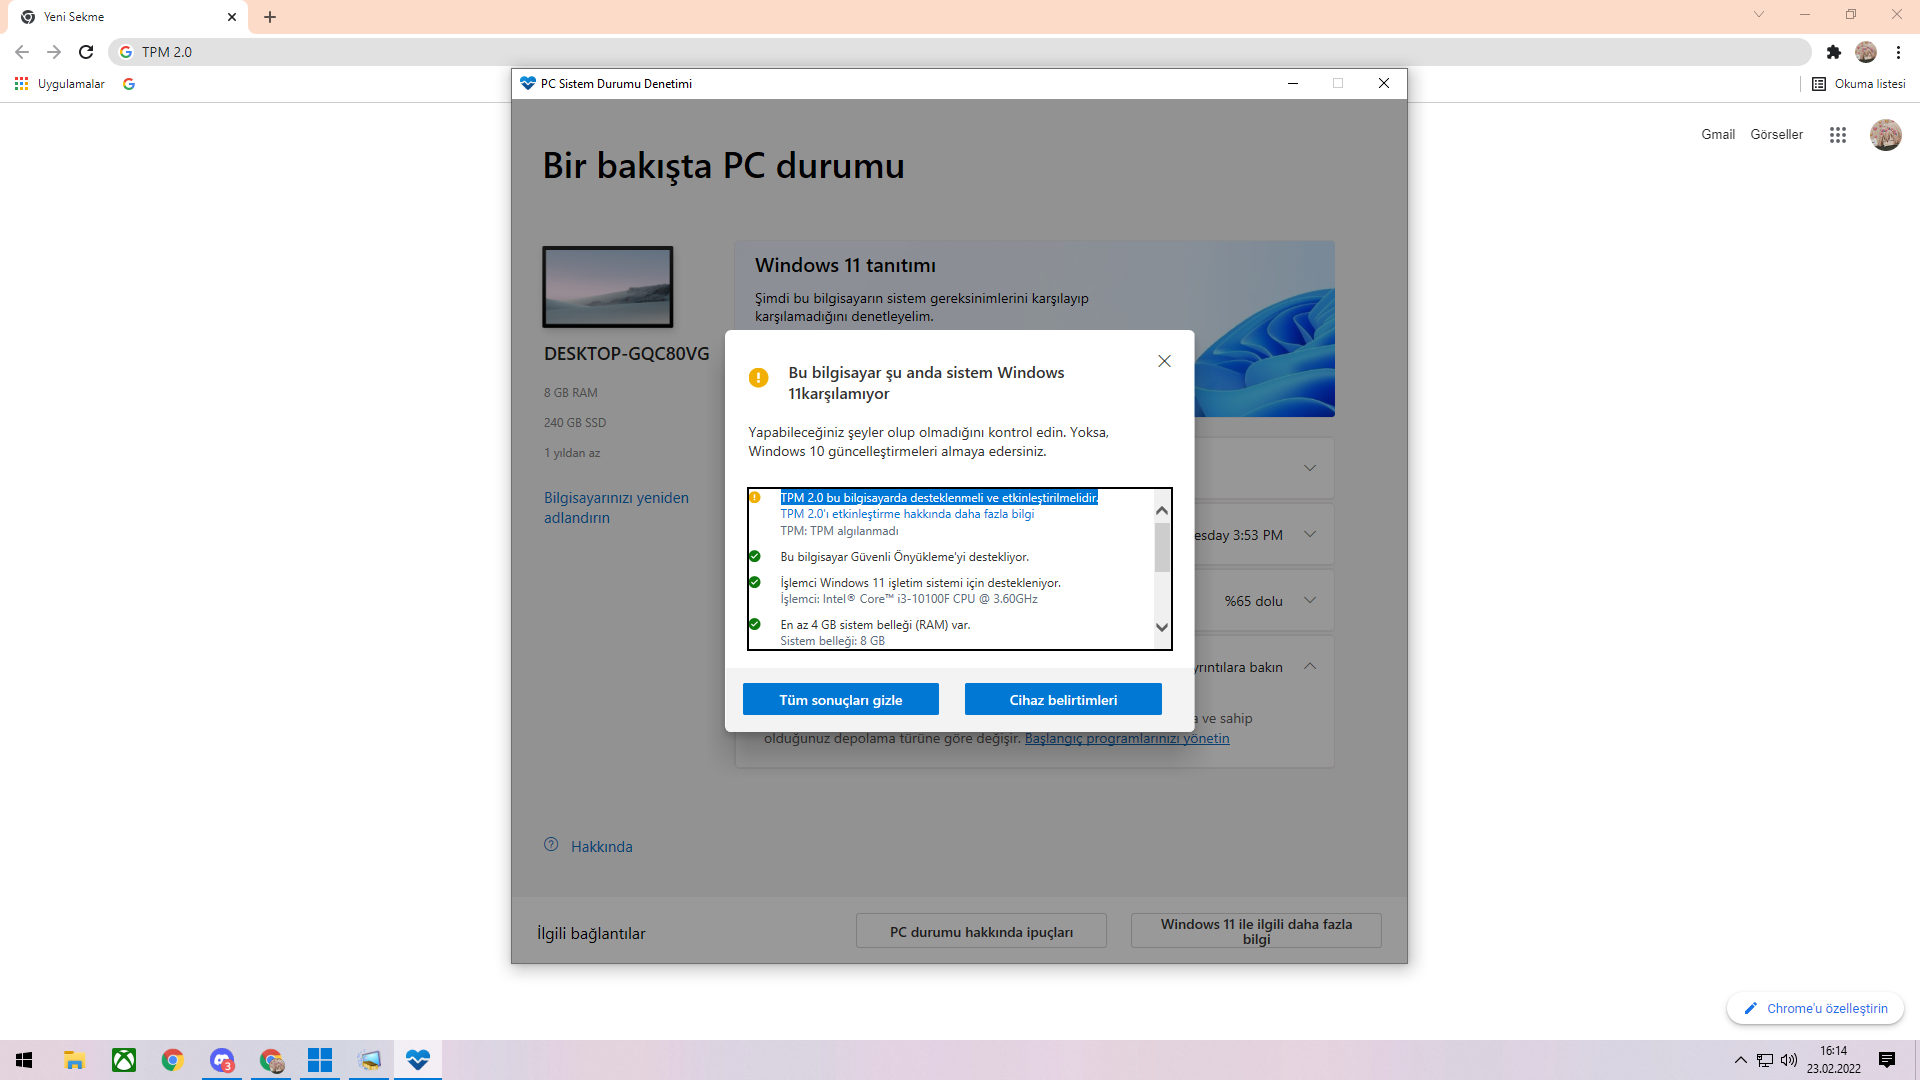
Task: Click 'Bu bilgisayar Güvenli Önyükleme'yi destekliyor' row
Action: (x=904, y=557)
